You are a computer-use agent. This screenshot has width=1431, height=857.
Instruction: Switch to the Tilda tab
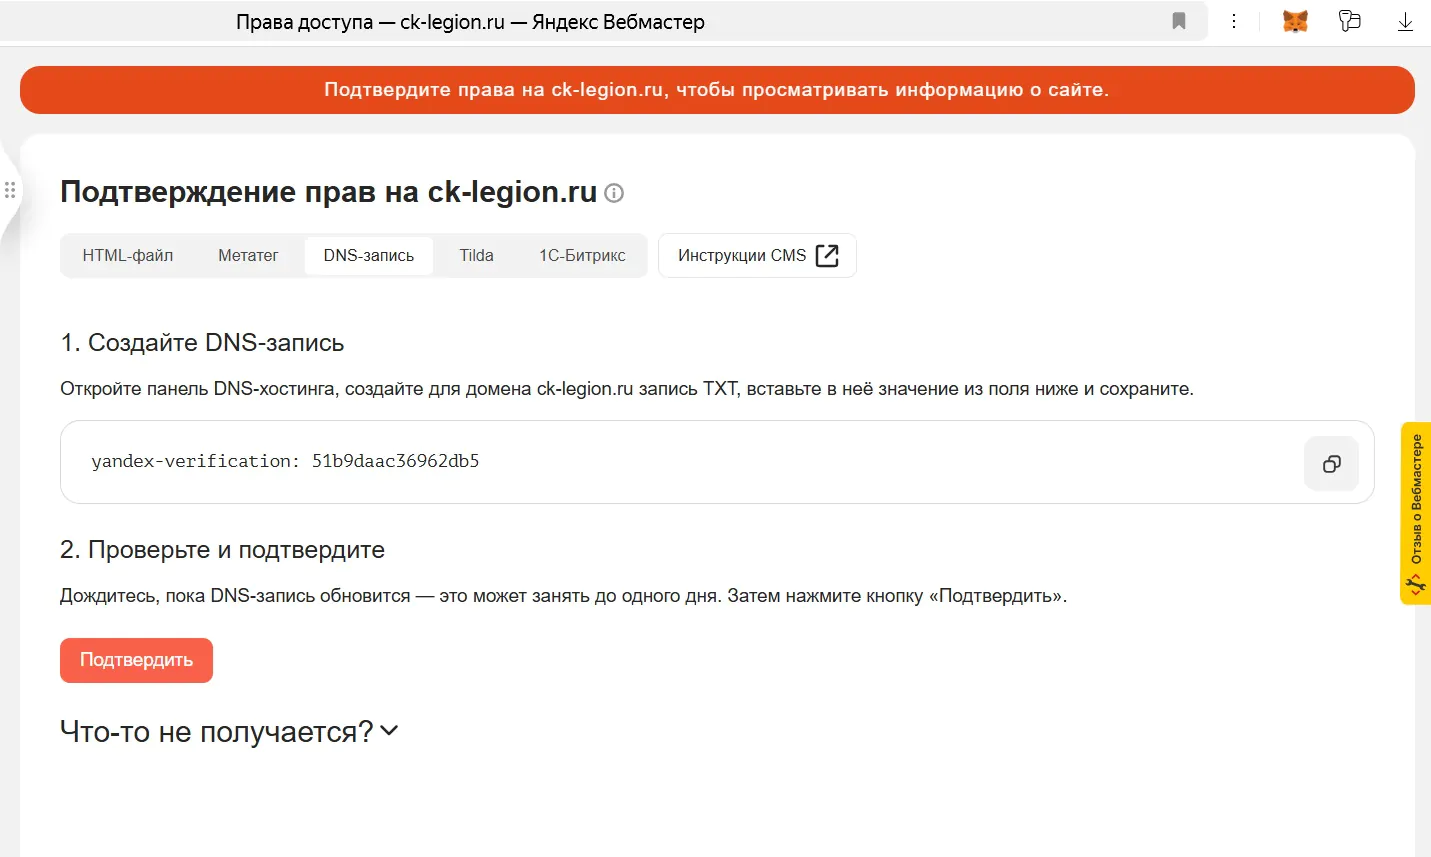[x=476, y=255]
